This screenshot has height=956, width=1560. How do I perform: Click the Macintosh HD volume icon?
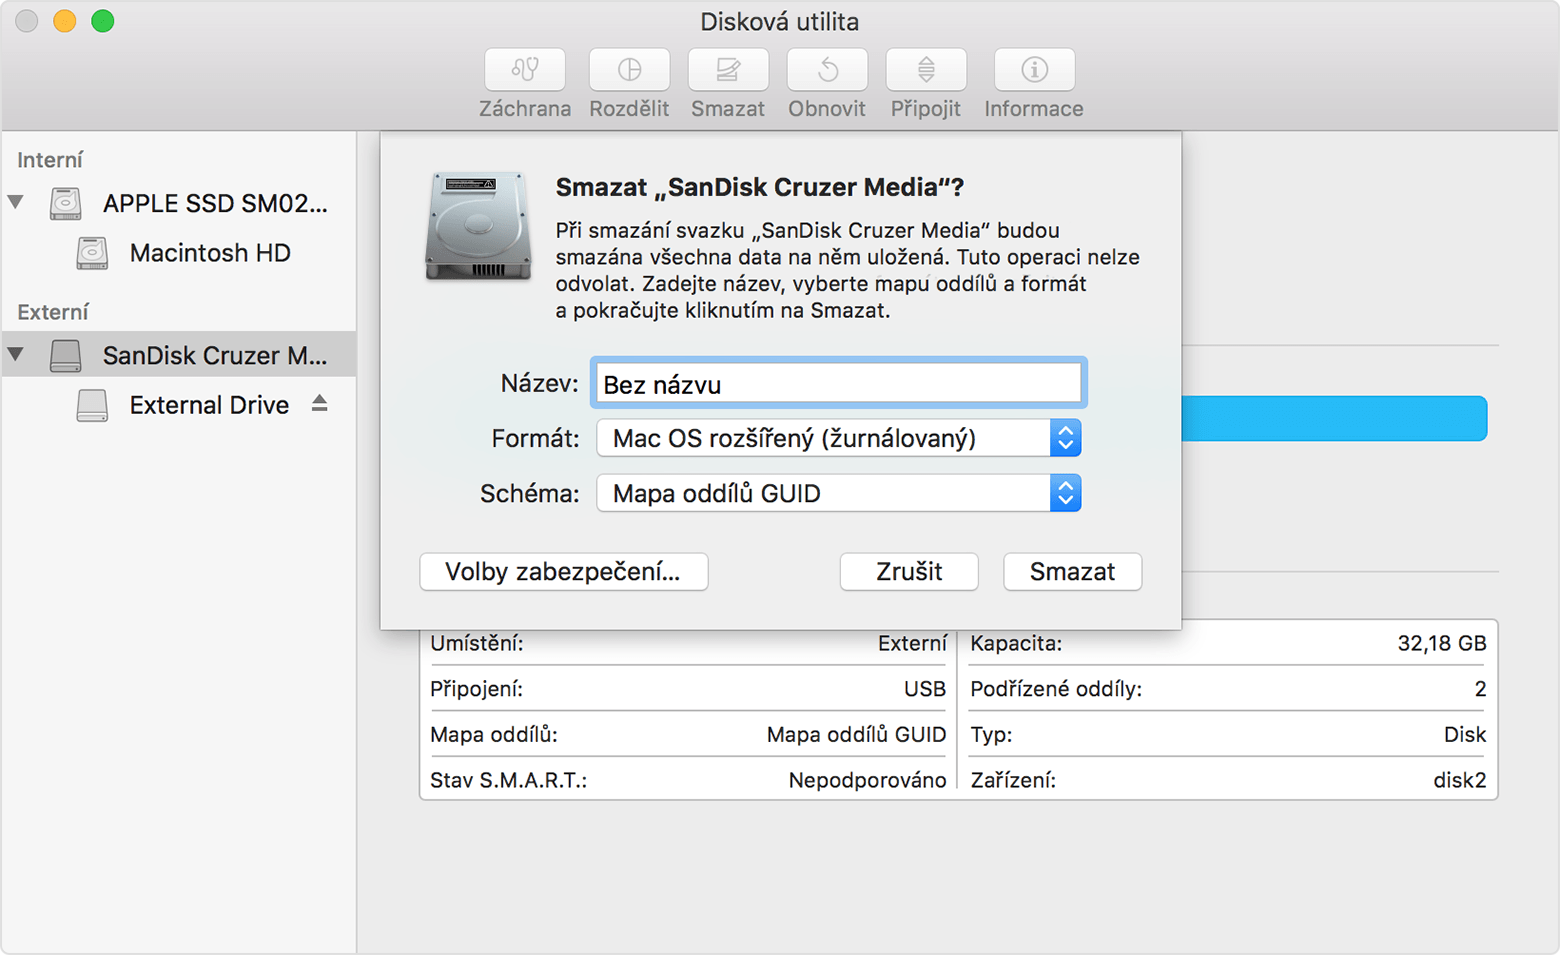92,253
